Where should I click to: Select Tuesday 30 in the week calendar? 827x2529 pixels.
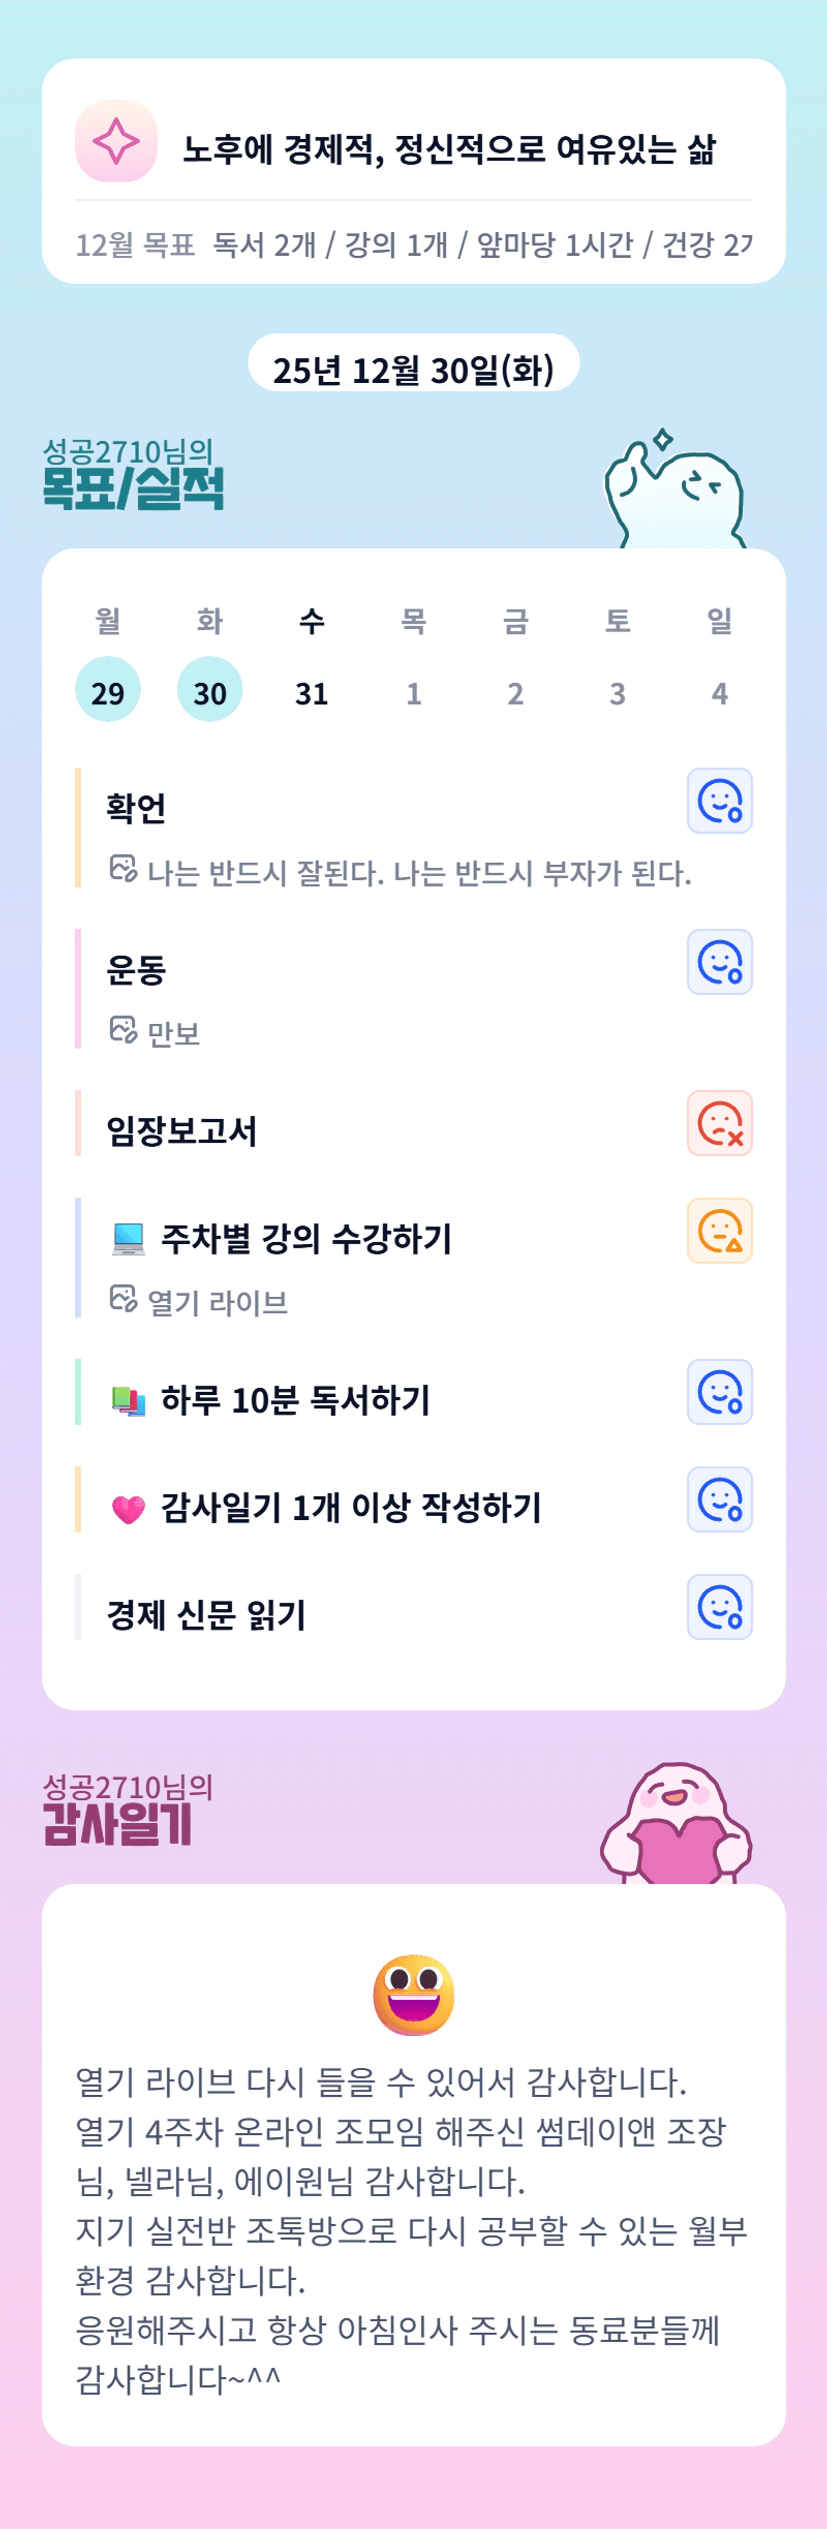pyautogui.click(x=210, y=690)
